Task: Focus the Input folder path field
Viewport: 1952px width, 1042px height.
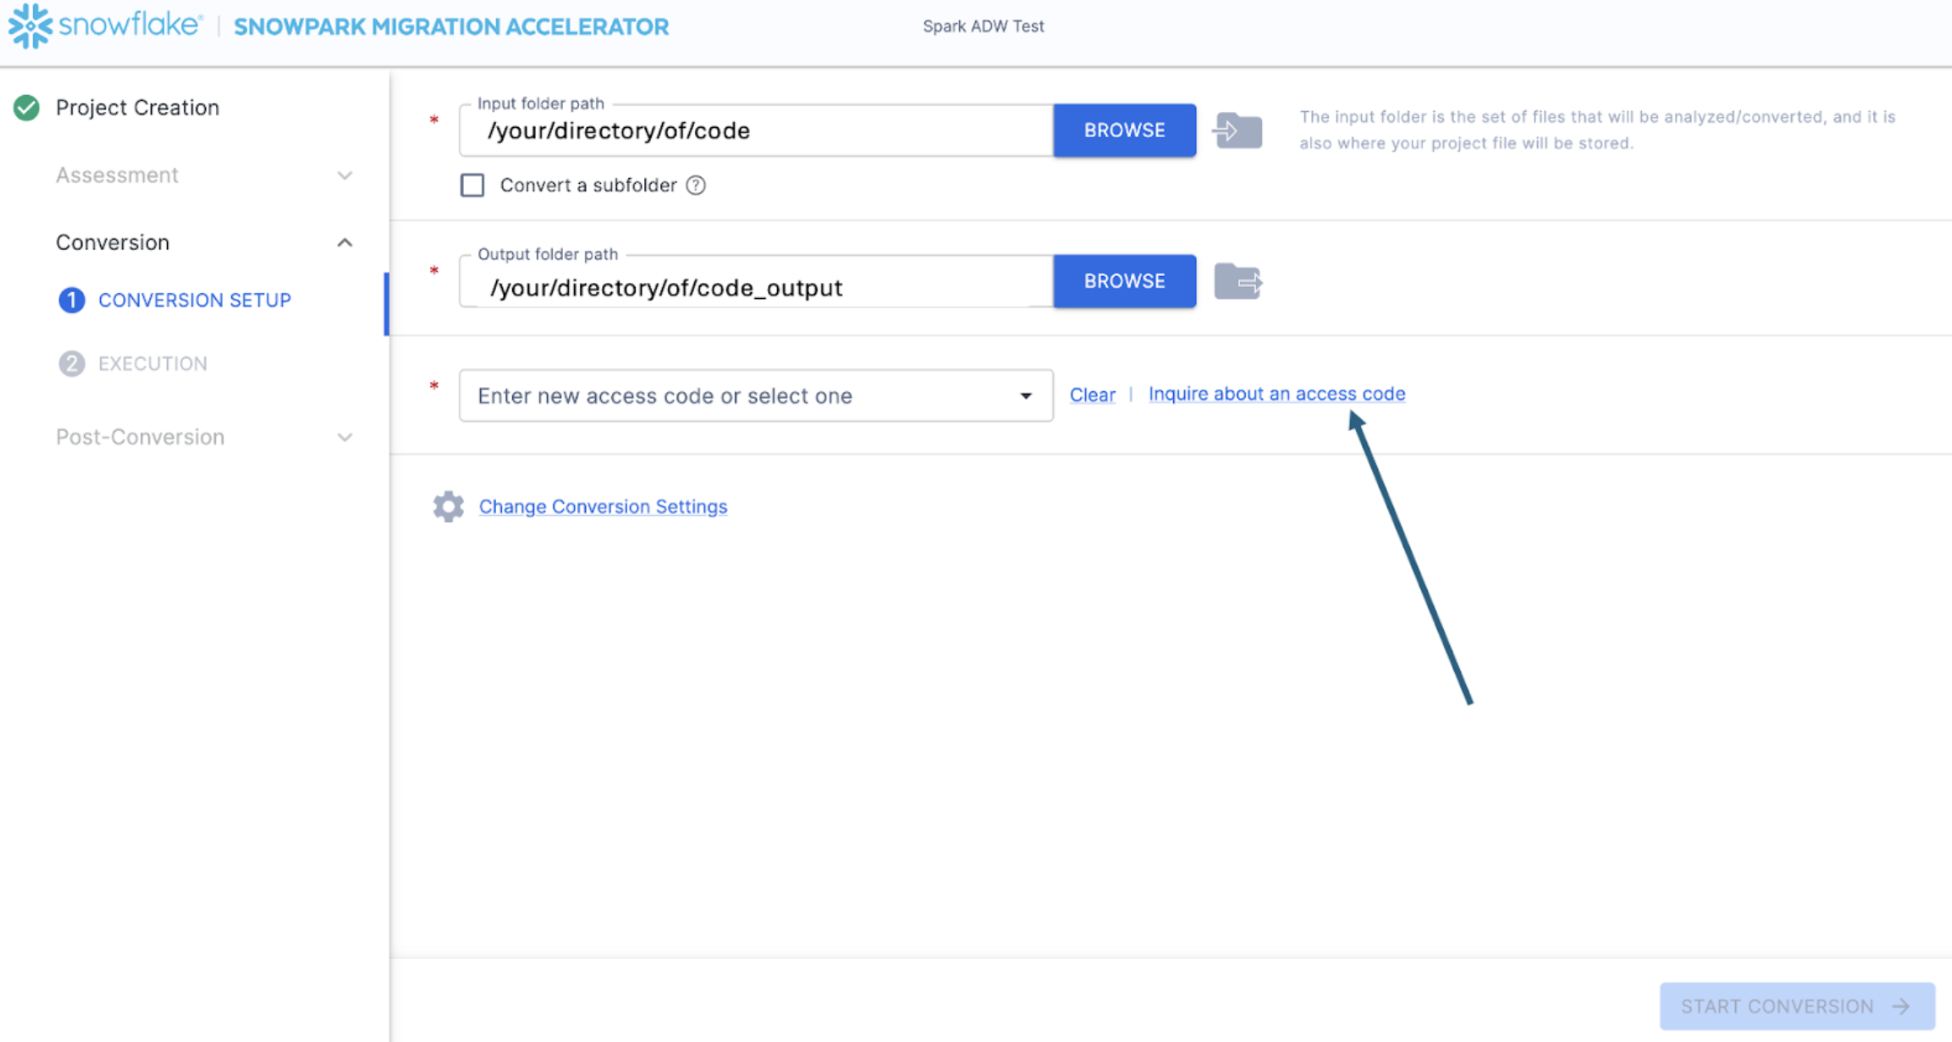Action: (756, 131)
